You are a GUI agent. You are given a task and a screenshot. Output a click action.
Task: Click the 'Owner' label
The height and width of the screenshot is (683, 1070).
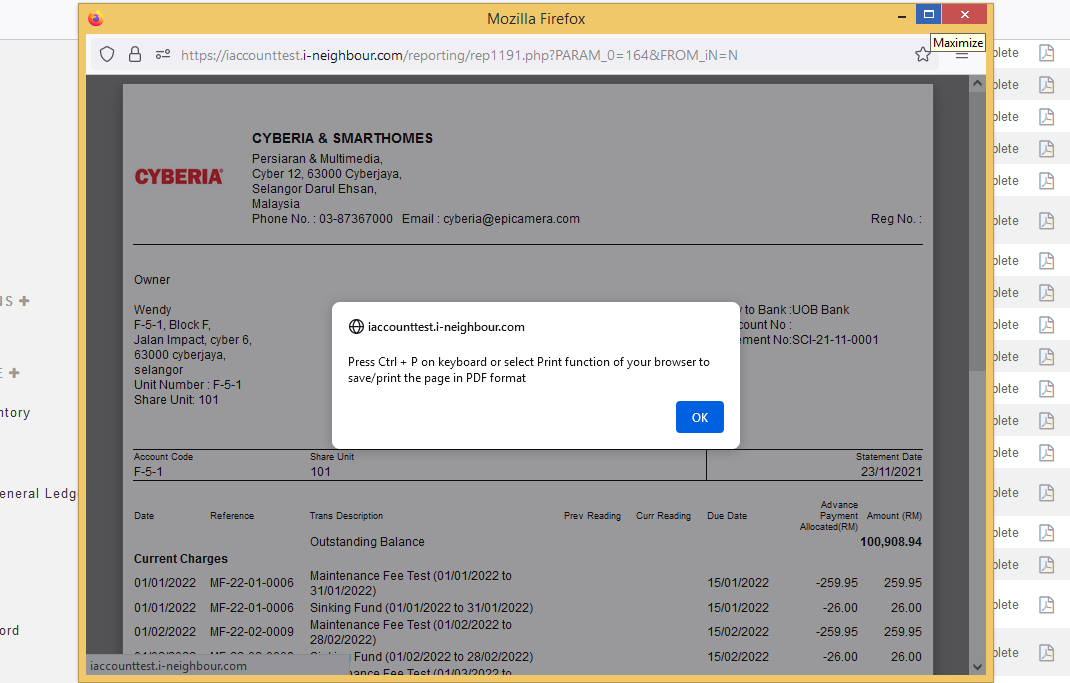152,280
